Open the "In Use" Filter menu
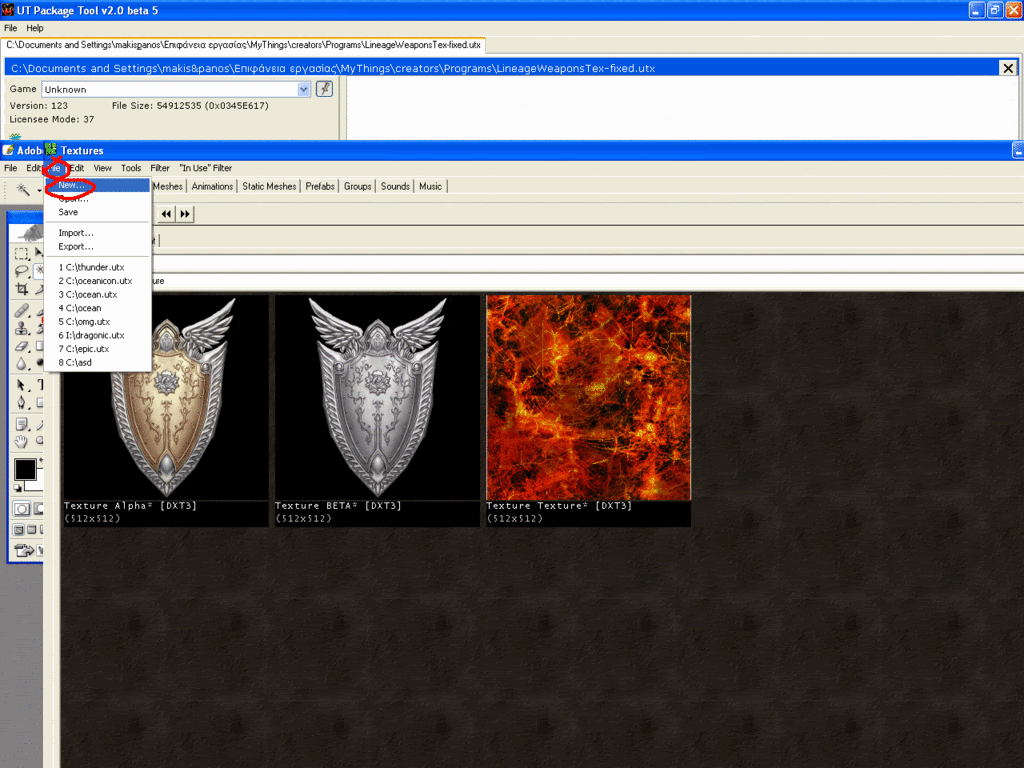Screen dimensions: 1024x768 tap(205, 168)
